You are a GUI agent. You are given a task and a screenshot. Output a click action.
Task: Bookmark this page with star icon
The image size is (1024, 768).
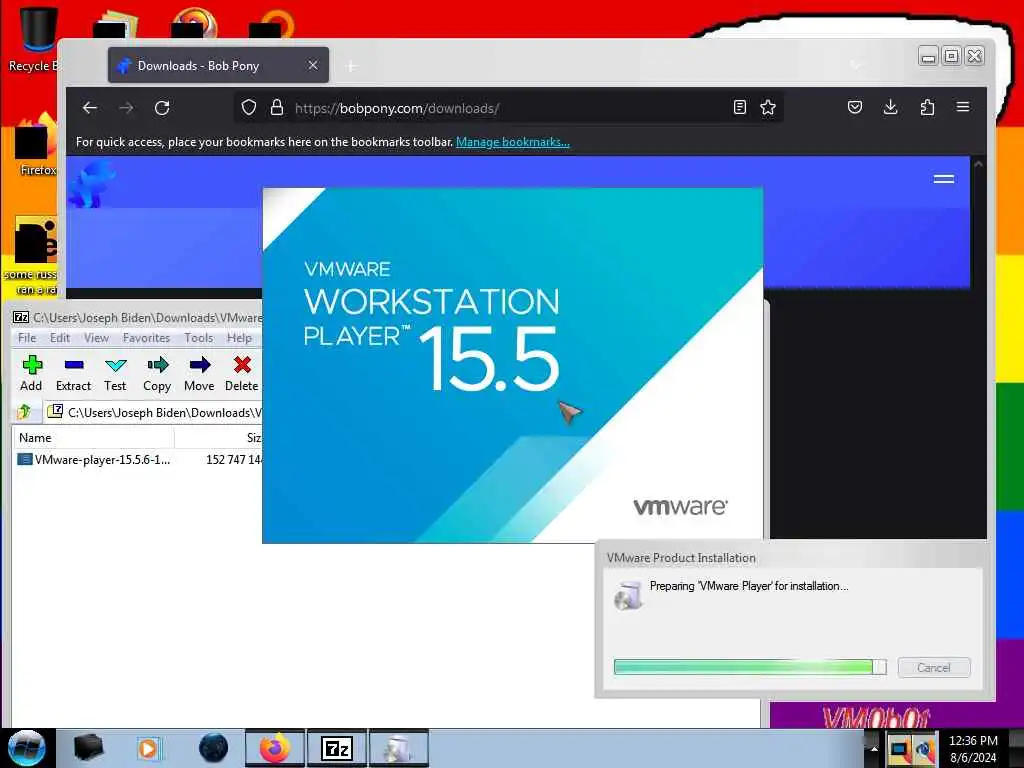tap(768, 108)
